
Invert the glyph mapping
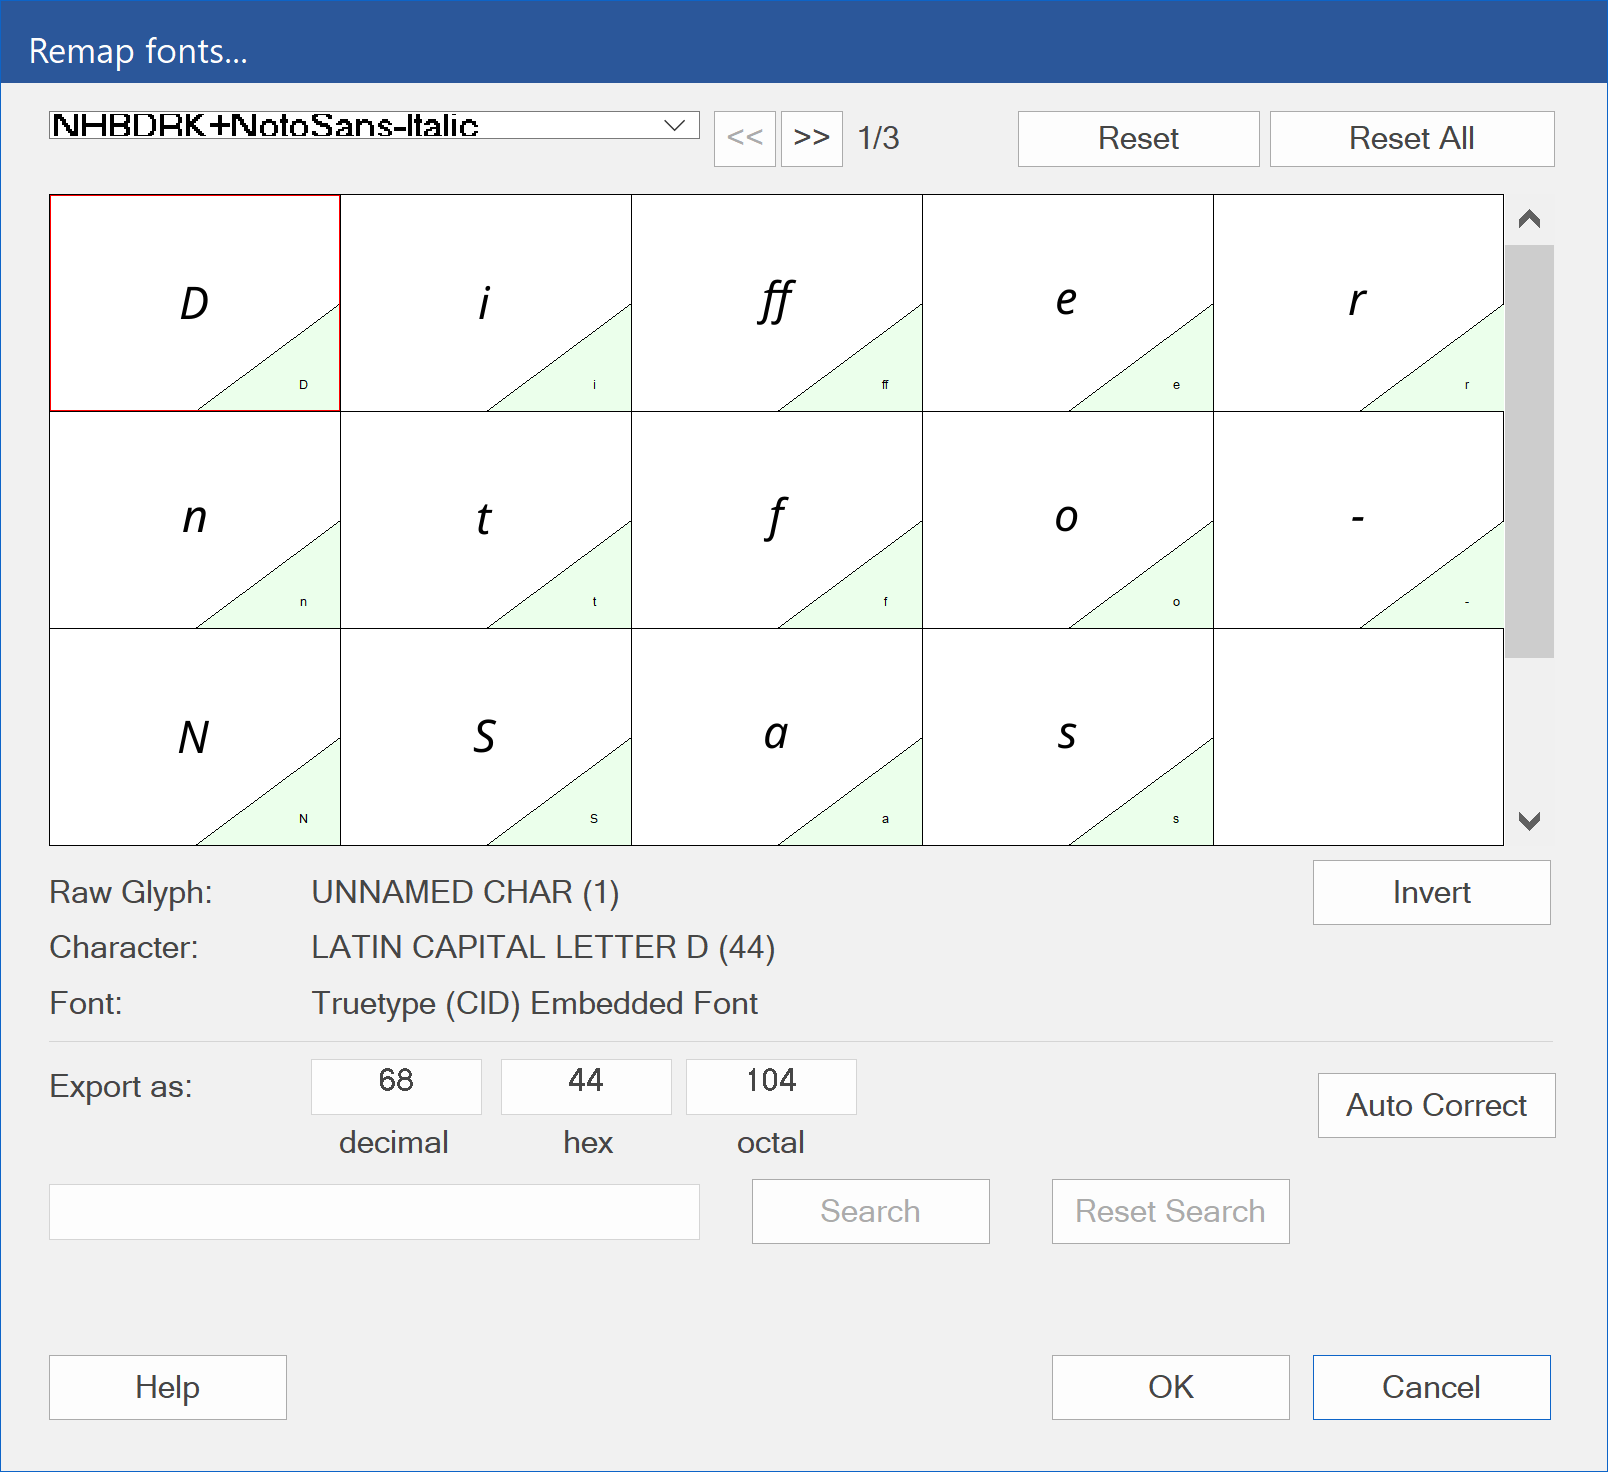pos(1431,892)
